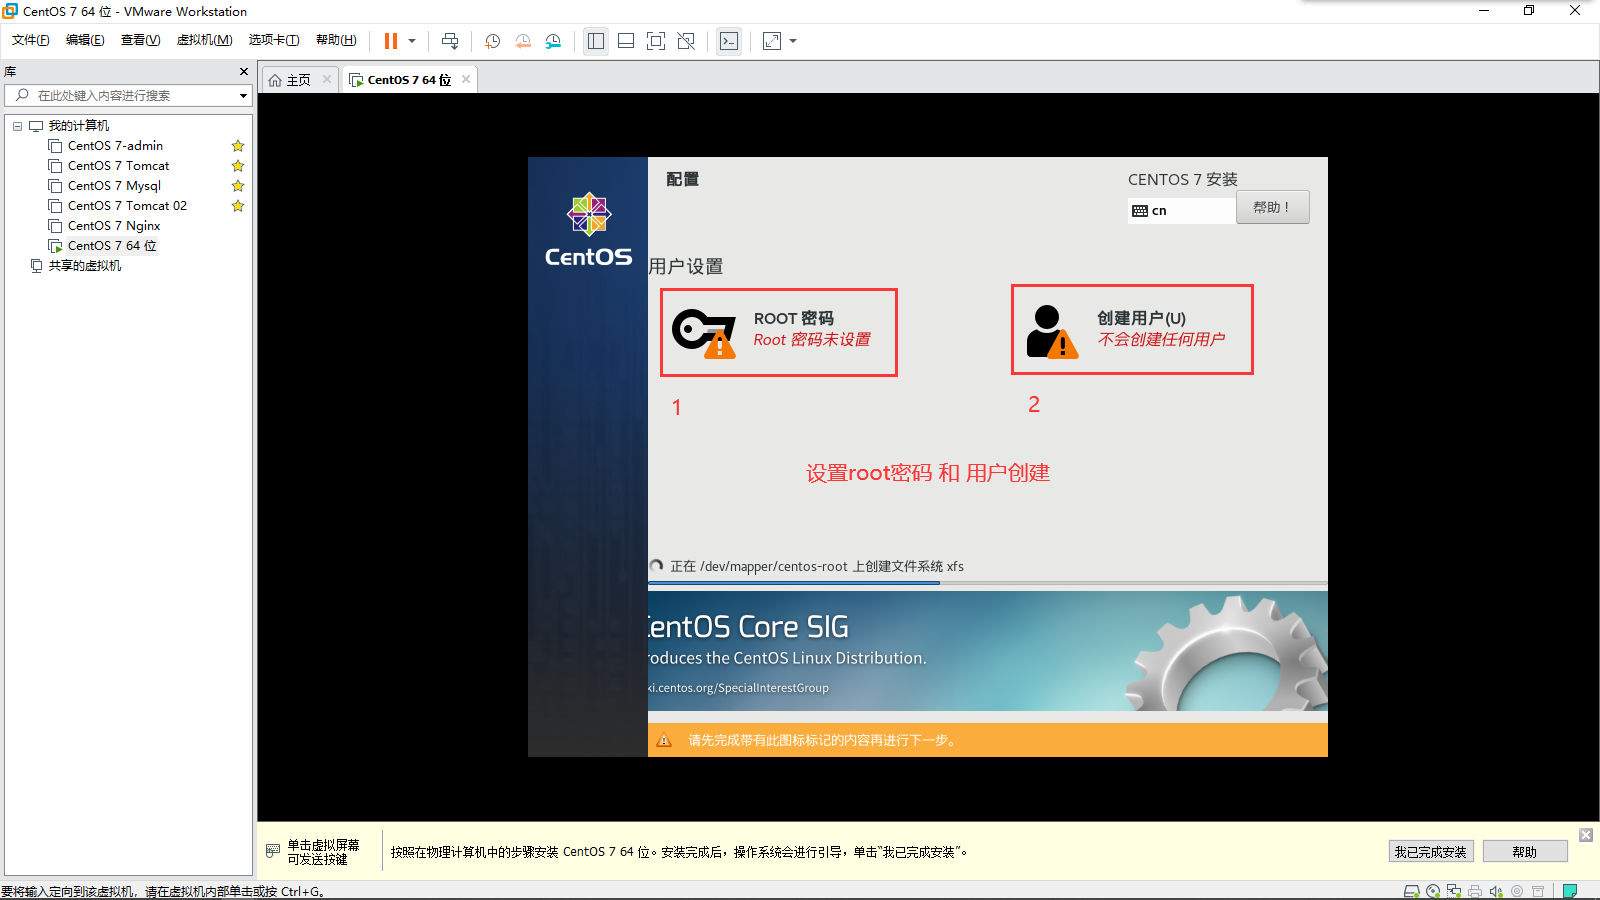Select 共享的虚拟机 in the library tree
The width and height of the screenshot is (1600, 900).
(x=85, y=266)
